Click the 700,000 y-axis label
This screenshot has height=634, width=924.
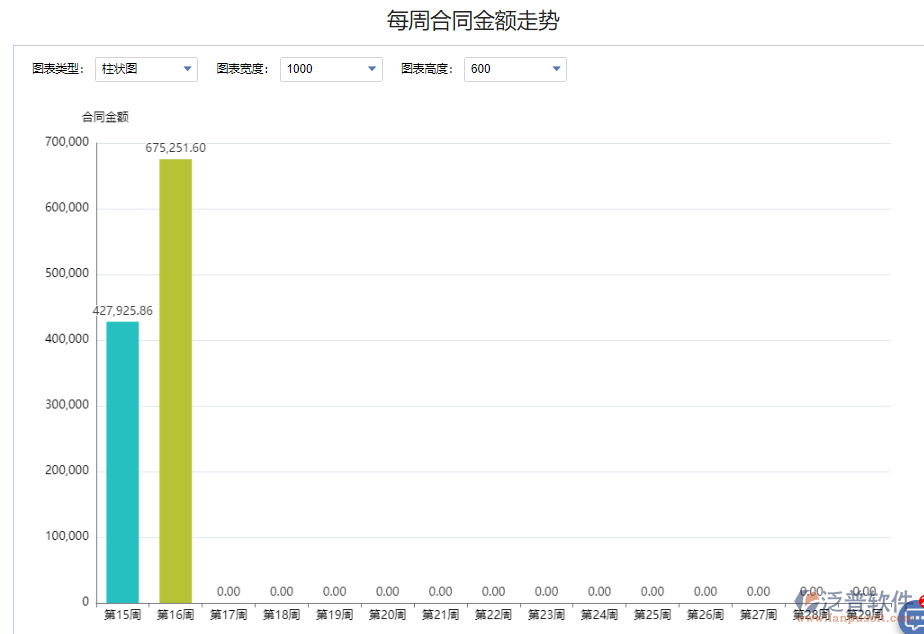click(x=66, y=141)
